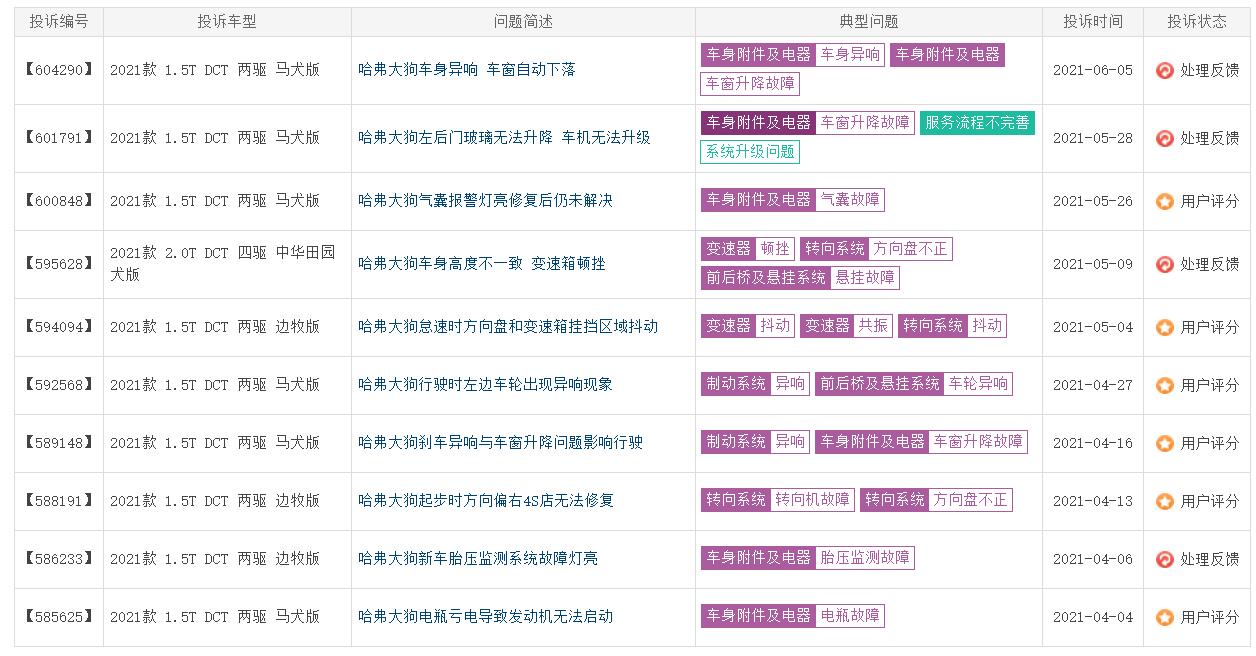Click the 投诉状态 column header
1256x656 pixels.
1198,21
